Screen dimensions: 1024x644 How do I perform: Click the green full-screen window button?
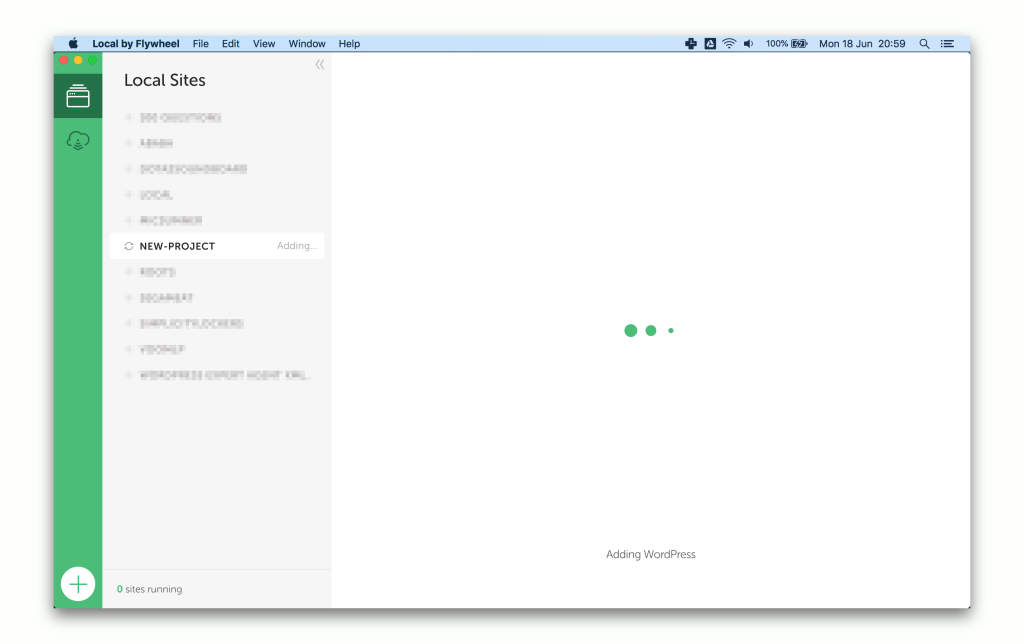click(93, 60)
